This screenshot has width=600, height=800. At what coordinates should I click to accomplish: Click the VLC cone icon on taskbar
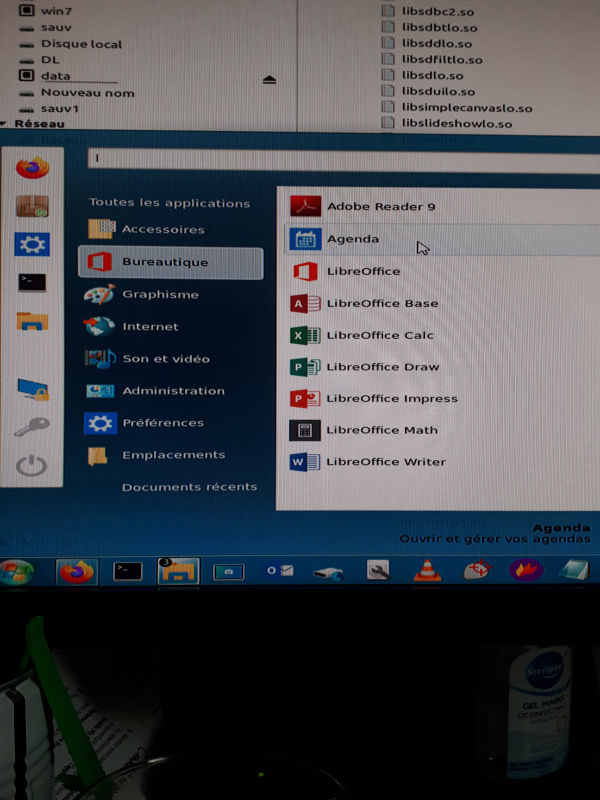pyautogui.click(x=427, y=570)
